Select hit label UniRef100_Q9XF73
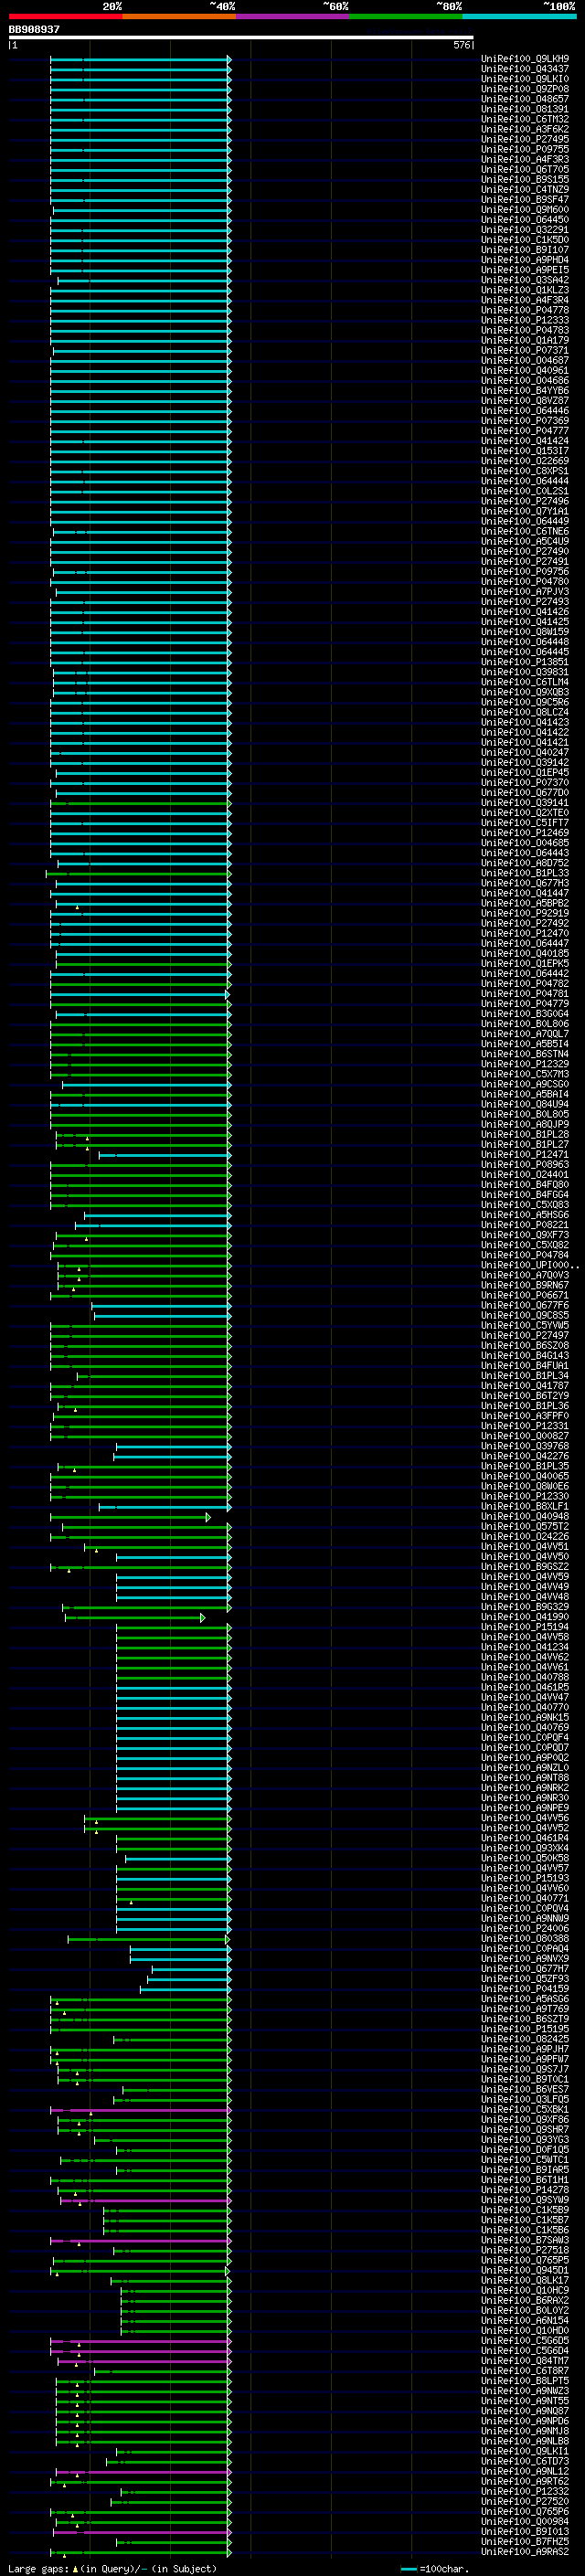Screen dimensions: 585x2576 (x=525, y=1235)
